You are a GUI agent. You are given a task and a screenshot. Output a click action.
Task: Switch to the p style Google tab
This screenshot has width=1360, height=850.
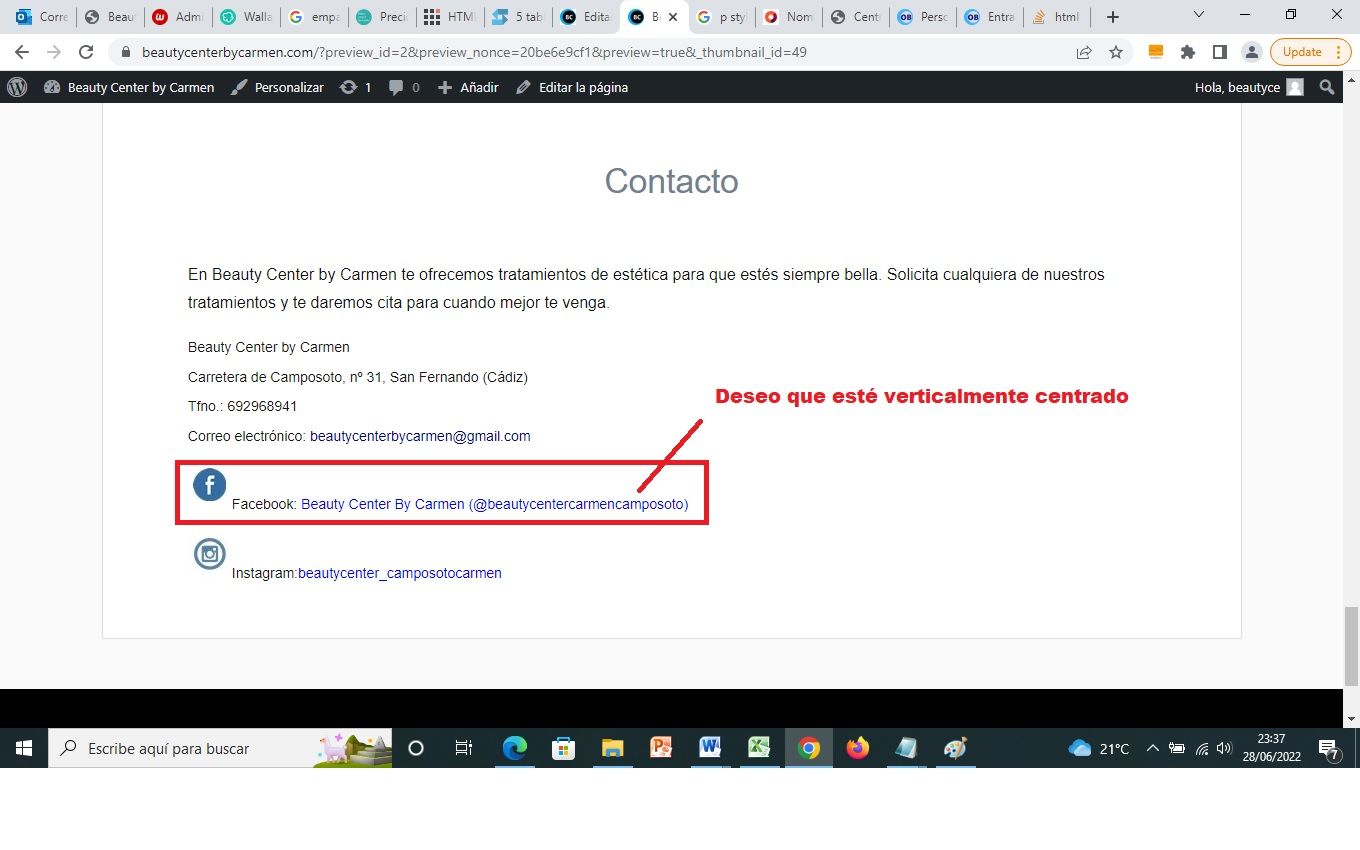(723, 17)
